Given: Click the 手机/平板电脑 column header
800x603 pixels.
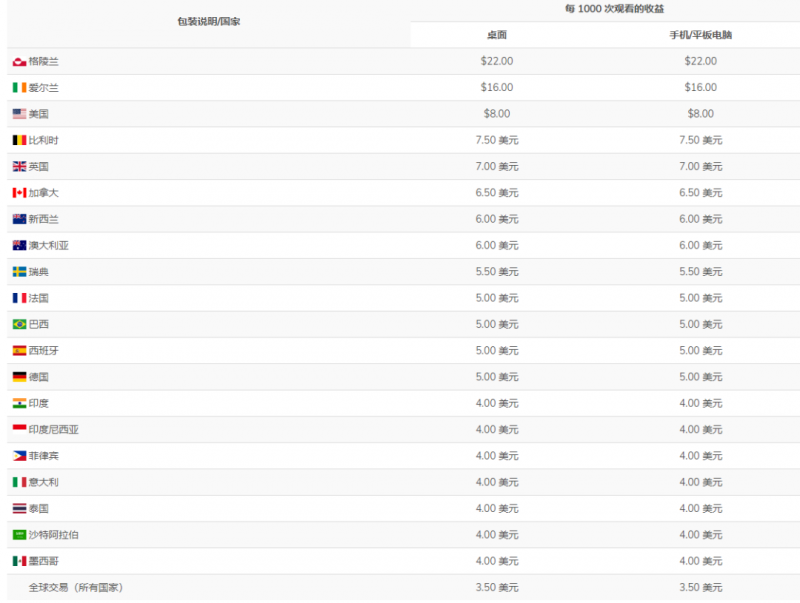Looking at the screenshot, I should coord(700,35).
